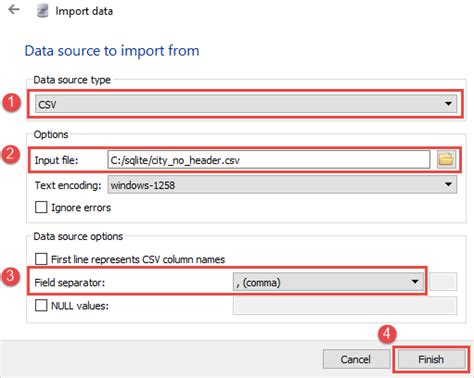Click the Data source to import from heading
Viewport: 474px width, 378px height.
pyautogui.click(x=112, y=51)
